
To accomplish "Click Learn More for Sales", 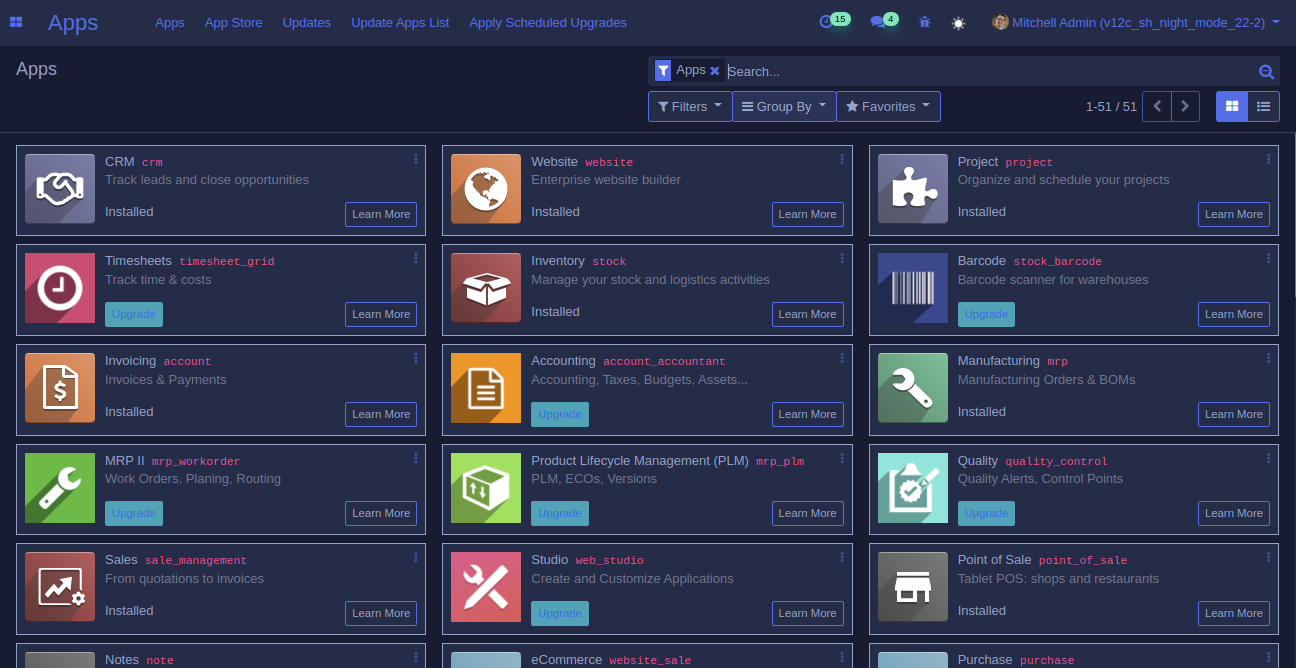I will pos(381,613).
